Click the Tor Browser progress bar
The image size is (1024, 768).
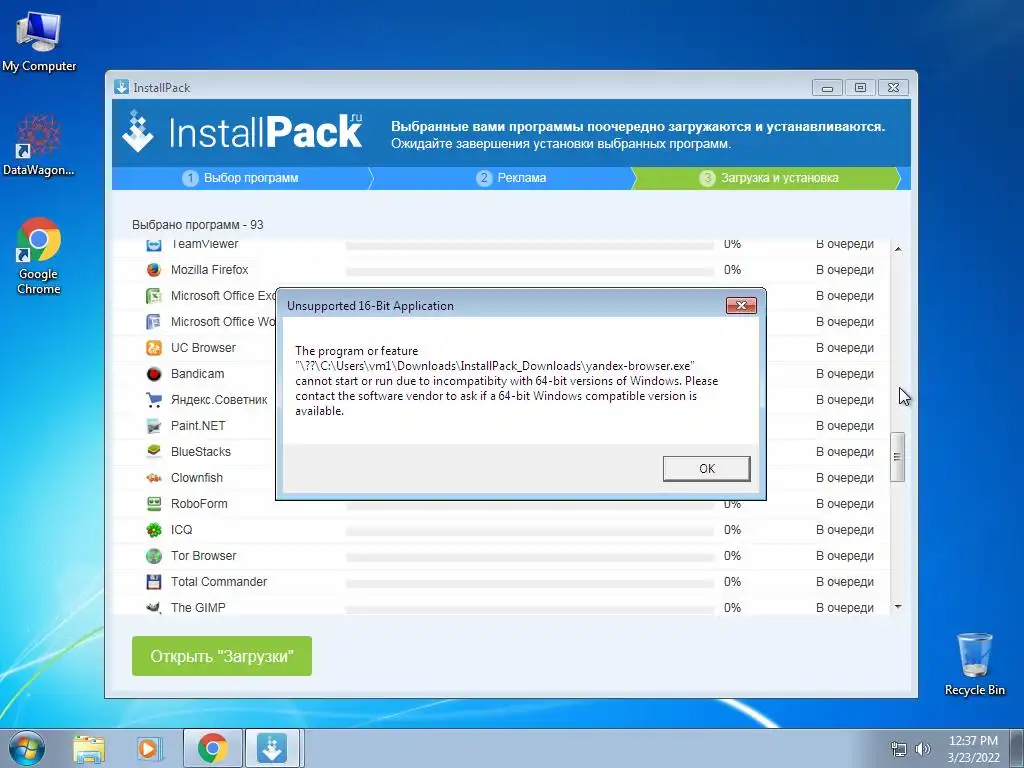pos(530,557)
